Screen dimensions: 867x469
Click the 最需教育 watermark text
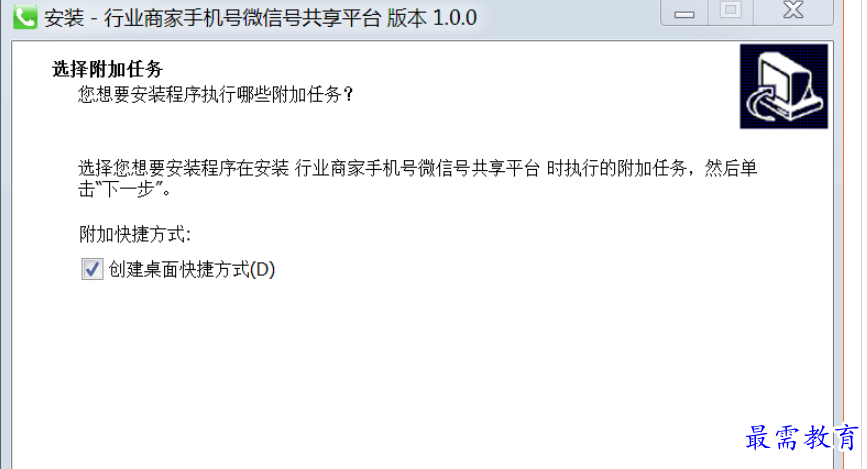(x=801, y=437)
